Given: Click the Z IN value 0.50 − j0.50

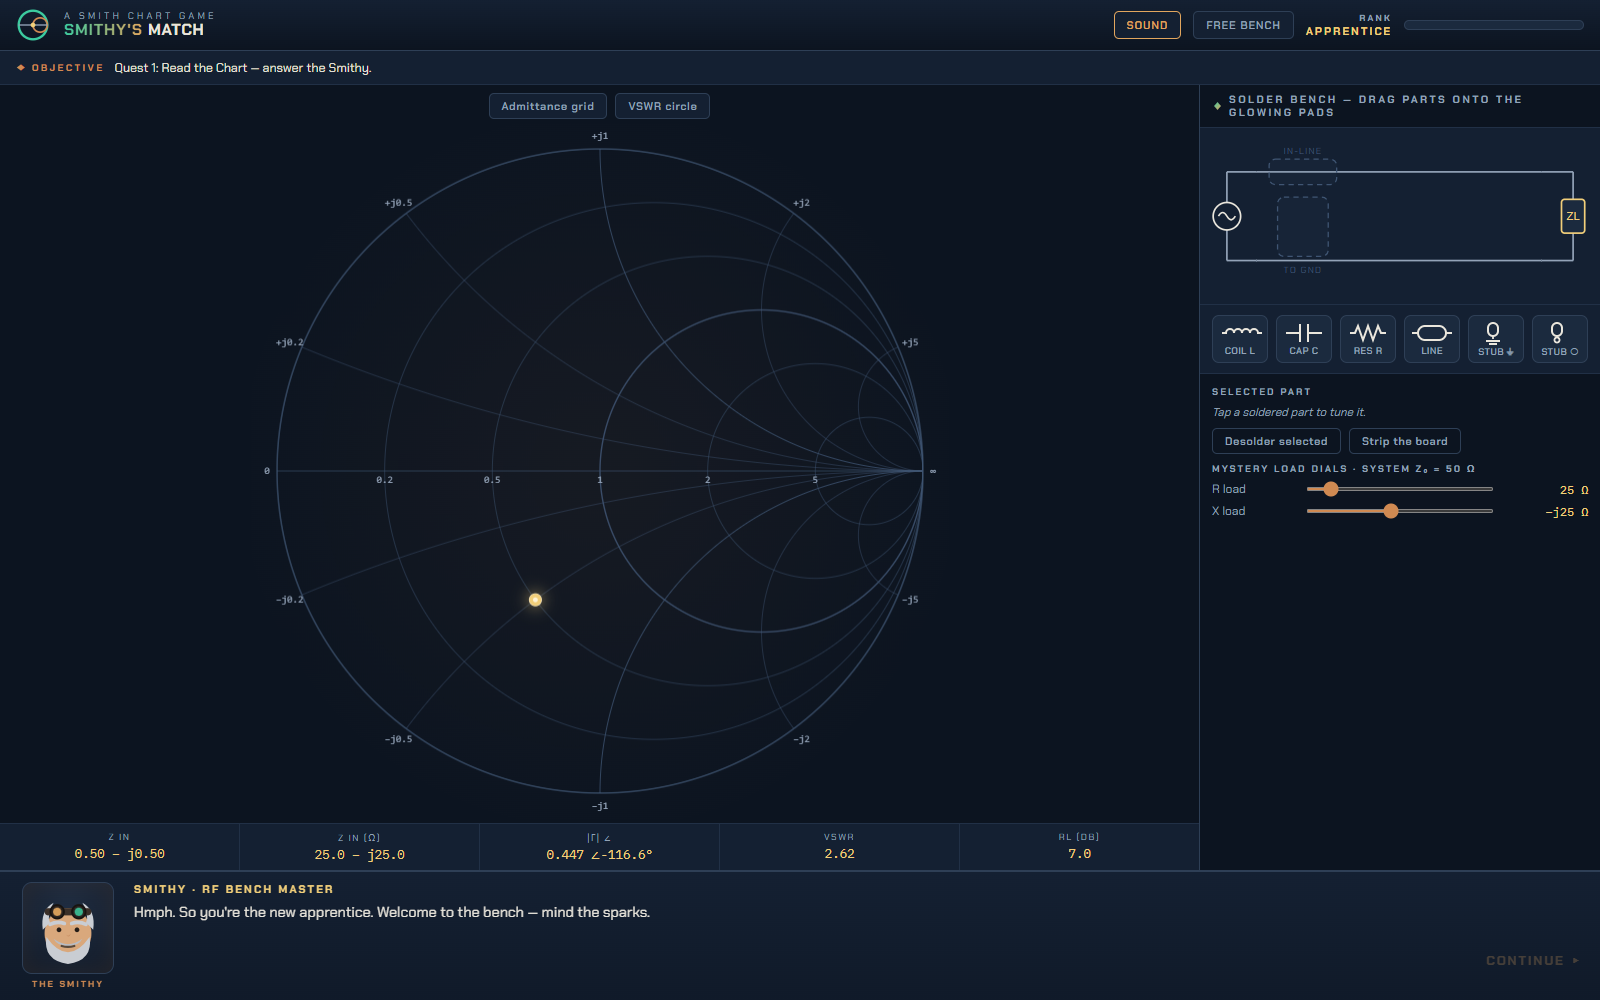Looking at the screenshot, I should (x=119, y=854).
